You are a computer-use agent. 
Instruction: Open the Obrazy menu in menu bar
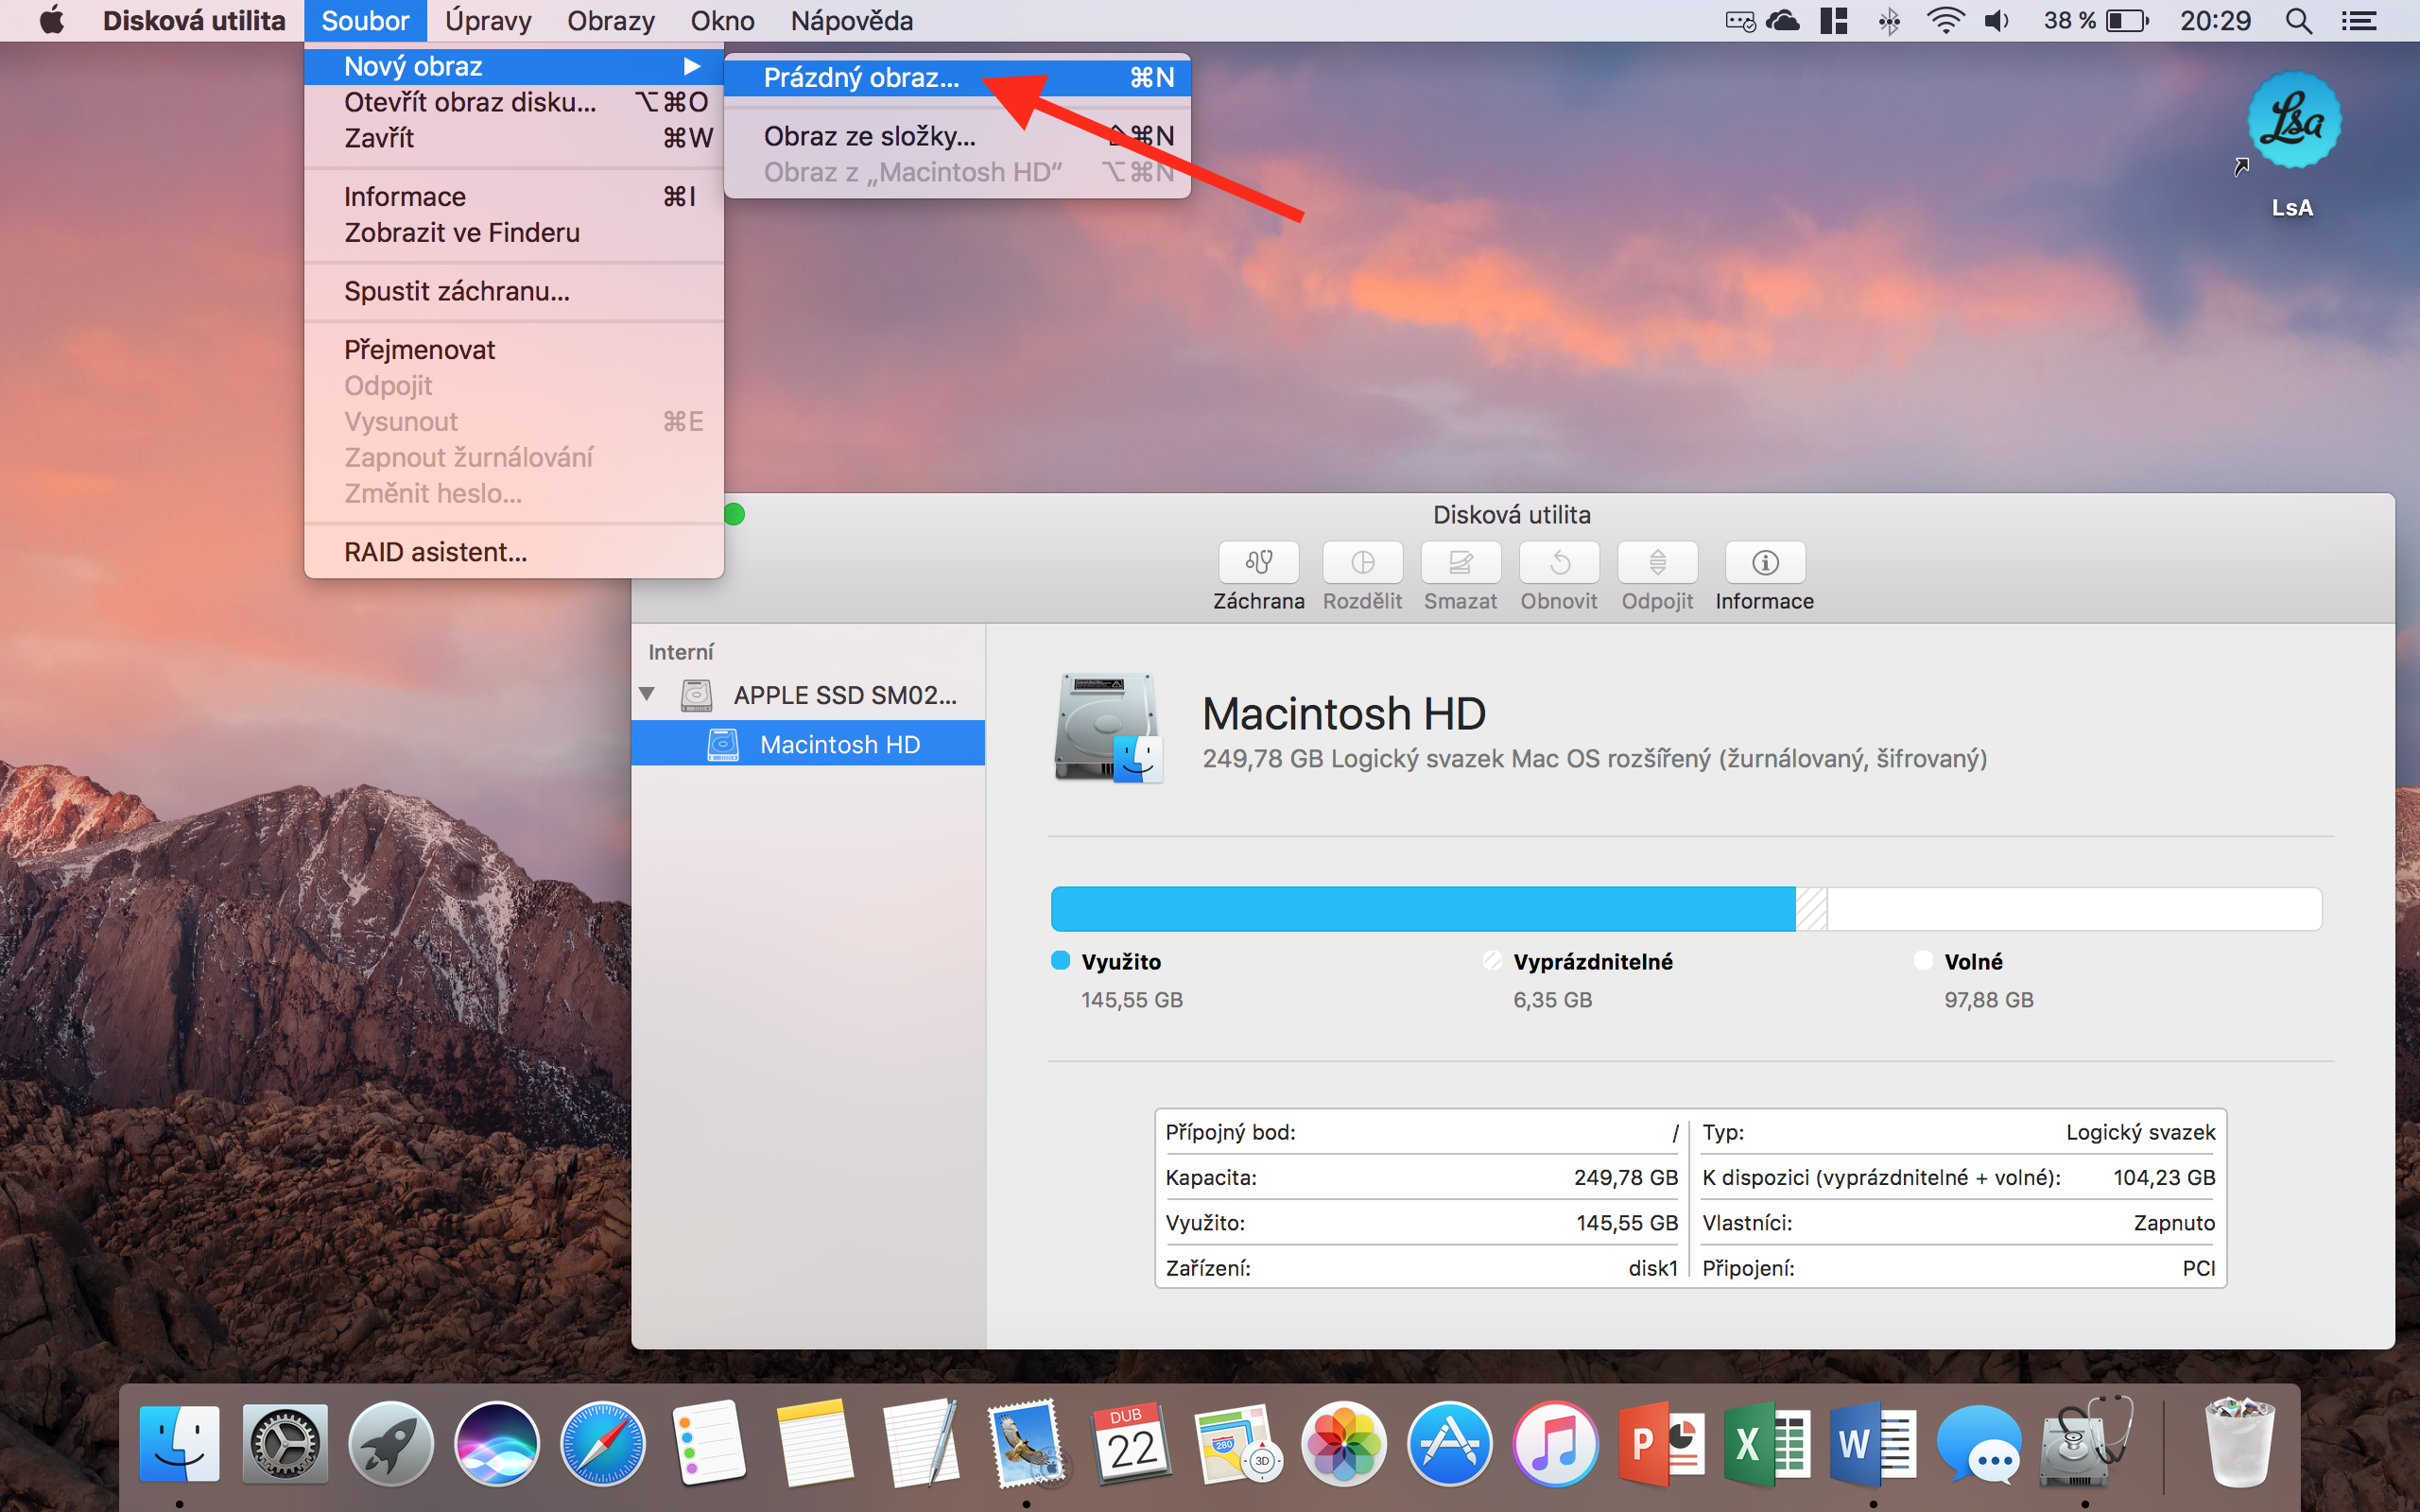tap(610, 21)
